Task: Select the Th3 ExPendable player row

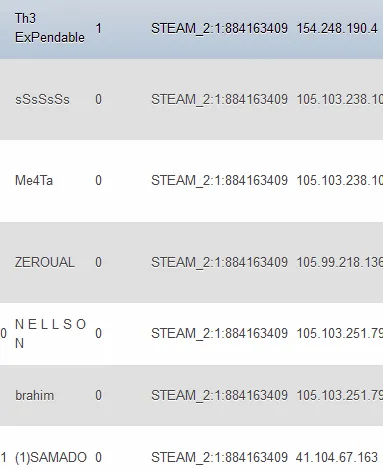Action: point(191,28)
